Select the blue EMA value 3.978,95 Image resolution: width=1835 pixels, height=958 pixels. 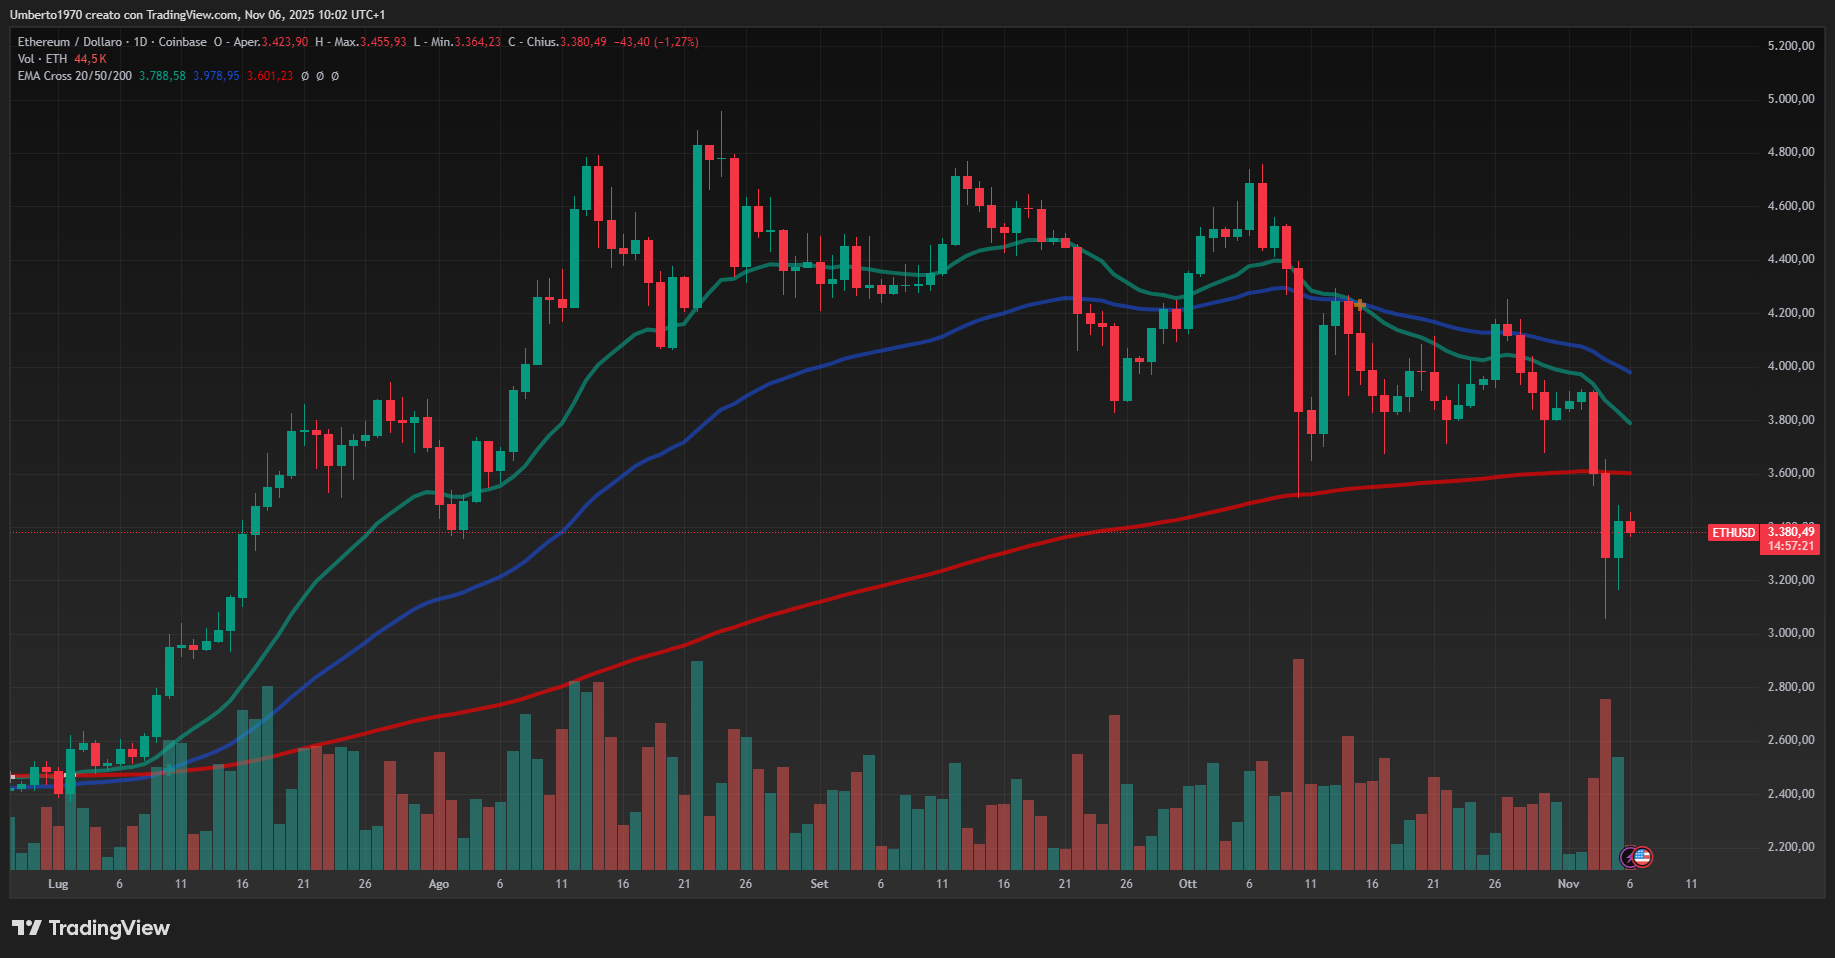pos(216,76)
